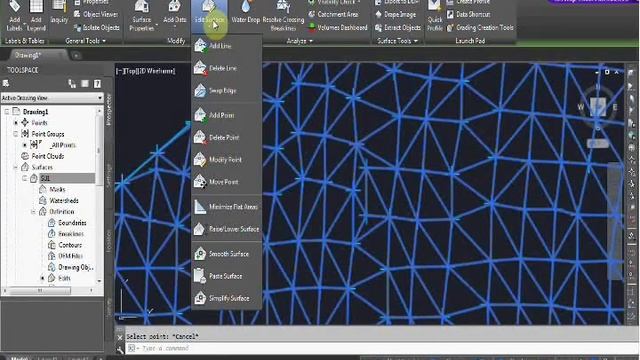Click the Add Legend ribbon icon
The width and height of the screenshot is (640, 360).
(x=36, y=16)
